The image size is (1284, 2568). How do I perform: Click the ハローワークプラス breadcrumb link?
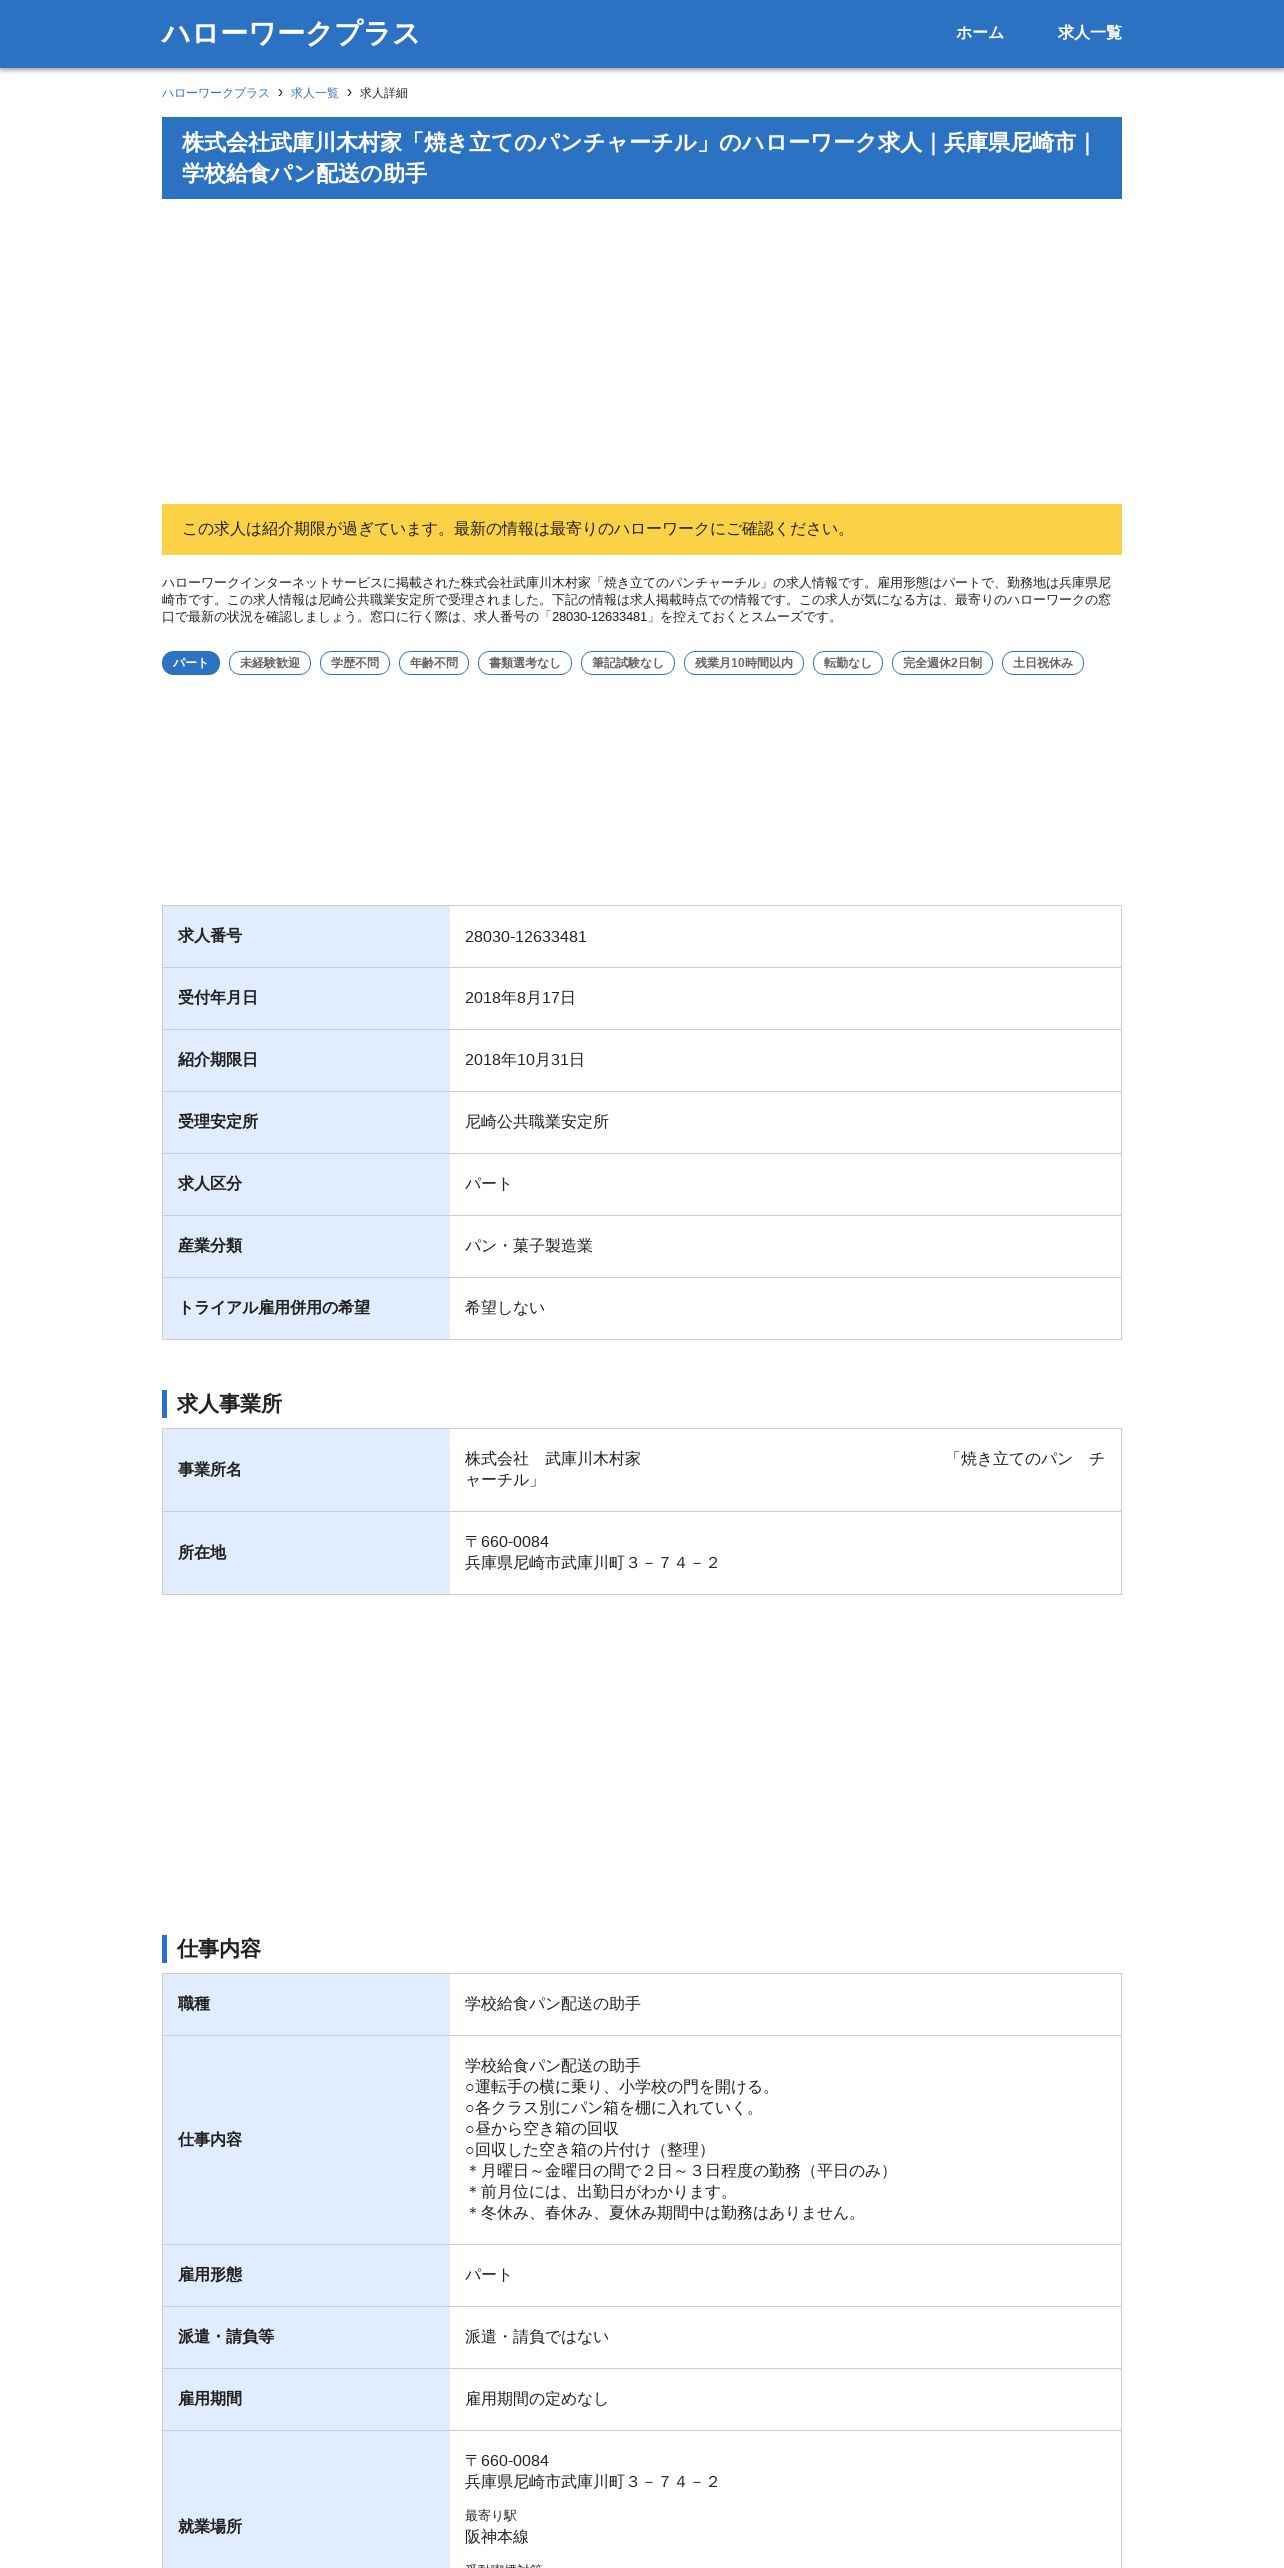pyautogui.click(x=216, y=93)
